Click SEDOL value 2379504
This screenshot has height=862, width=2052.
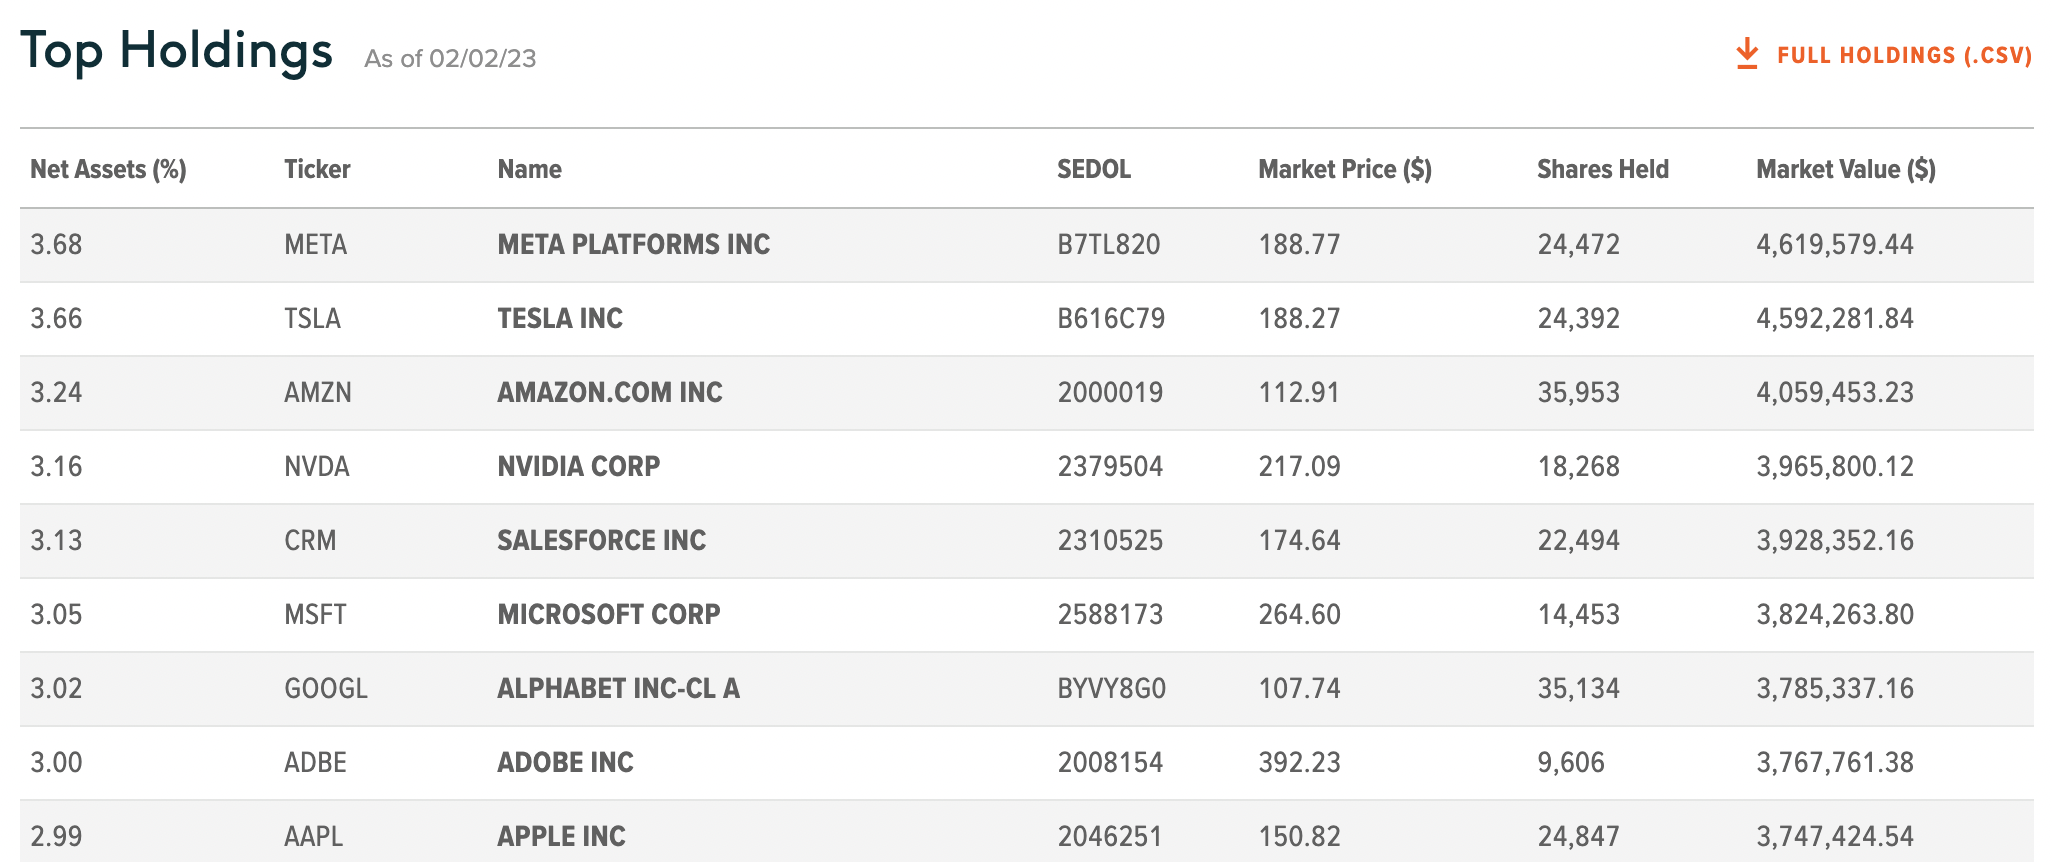(1110, 466)
